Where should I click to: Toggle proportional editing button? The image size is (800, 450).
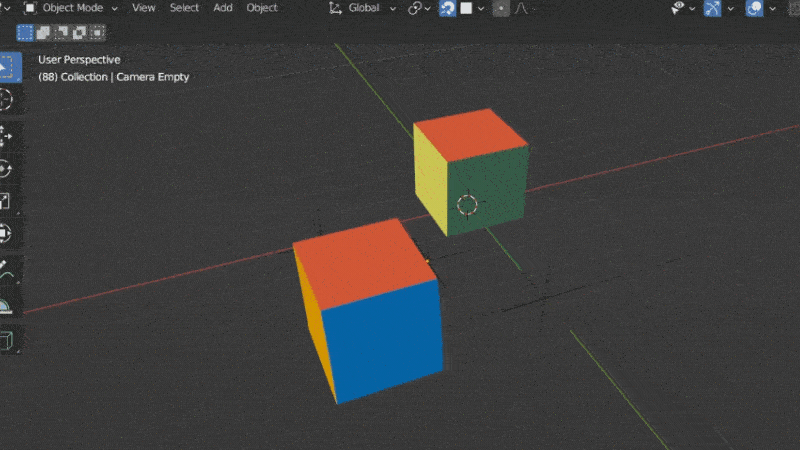pos(501,8)
